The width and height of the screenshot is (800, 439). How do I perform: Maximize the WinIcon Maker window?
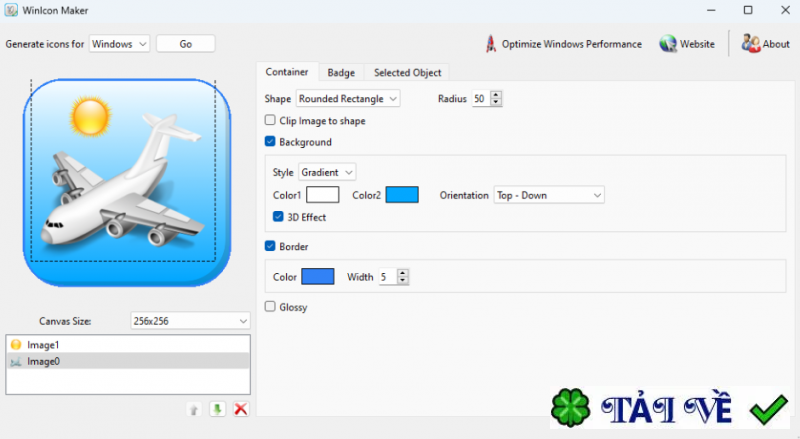click(x=748, y=10)
